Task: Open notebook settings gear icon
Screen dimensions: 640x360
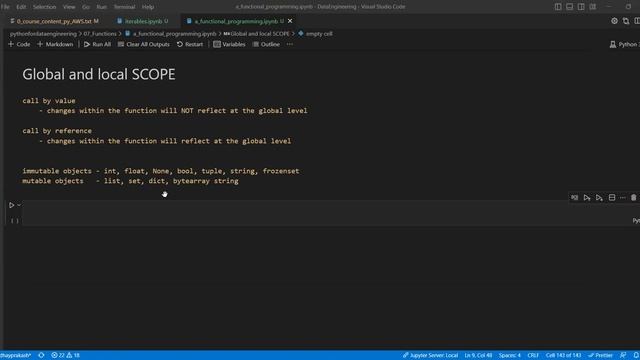Action: (614, 21)
